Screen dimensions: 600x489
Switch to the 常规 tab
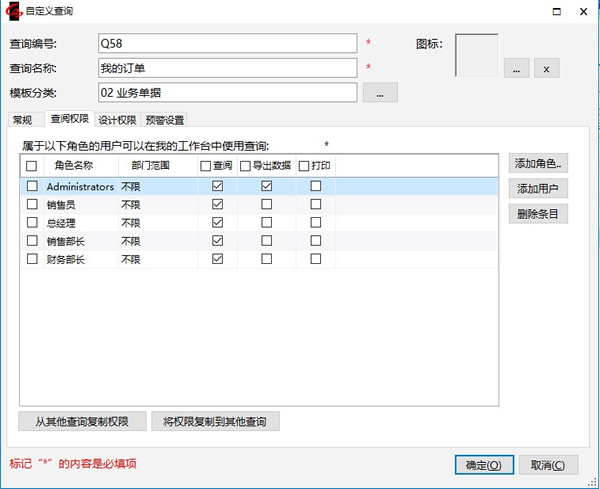(x=21, y=120)
